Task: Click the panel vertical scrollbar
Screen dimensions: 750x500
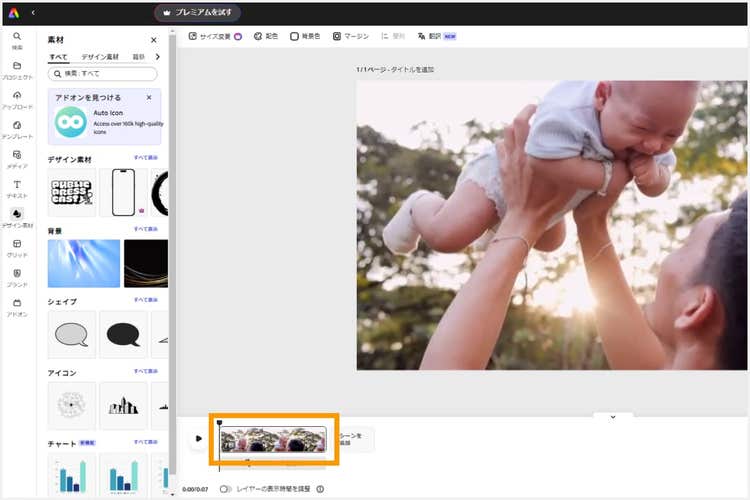Action: 172,254
